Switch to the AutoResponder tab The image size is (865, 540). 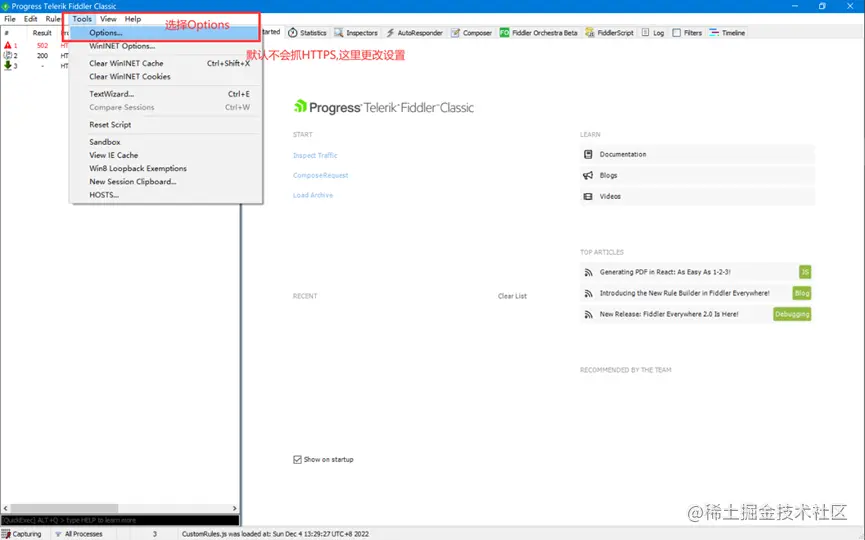point(414,33)
